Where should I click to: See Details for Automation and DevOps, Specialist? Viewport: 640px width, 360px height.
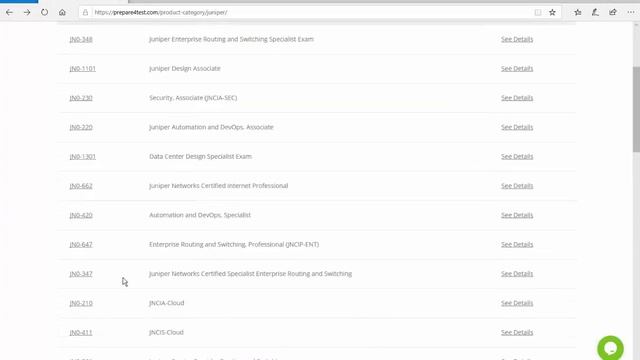coord(517,215)
